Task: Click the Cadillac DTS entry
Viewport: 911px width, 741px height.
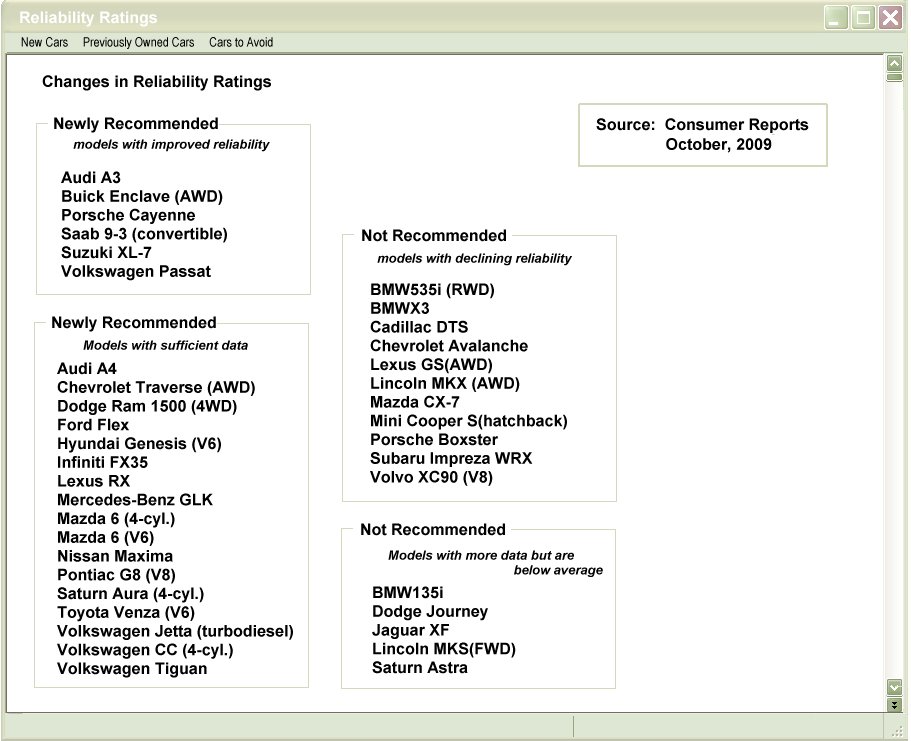Action: tap(418, 327)
